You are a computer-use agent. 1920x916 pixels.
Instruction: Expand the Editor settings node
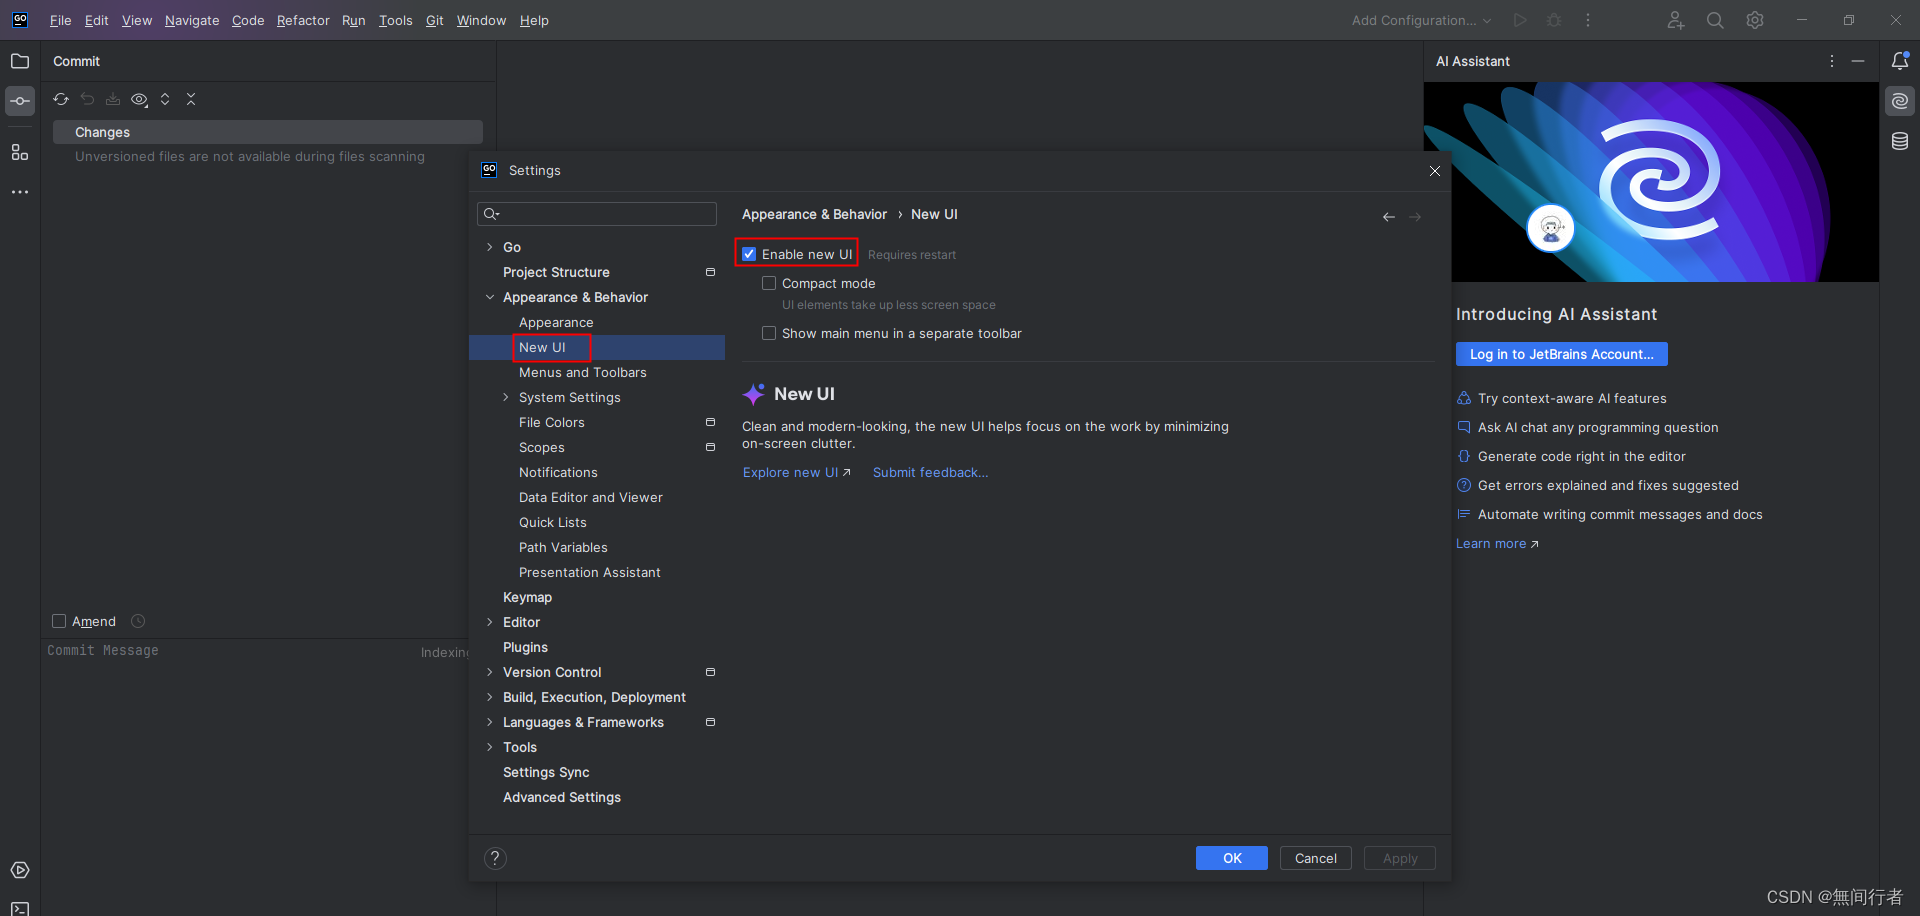(x=489, y=622)
